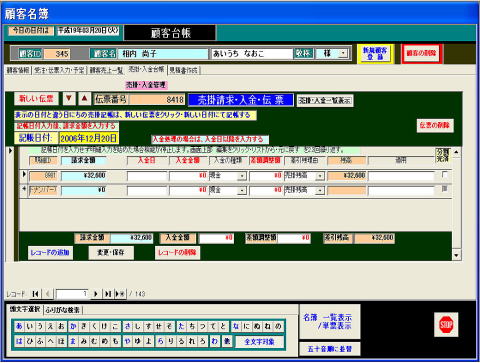Switch to the 顧客売上一覧 tab
The image size is (480, 363).
pos(106,70)
